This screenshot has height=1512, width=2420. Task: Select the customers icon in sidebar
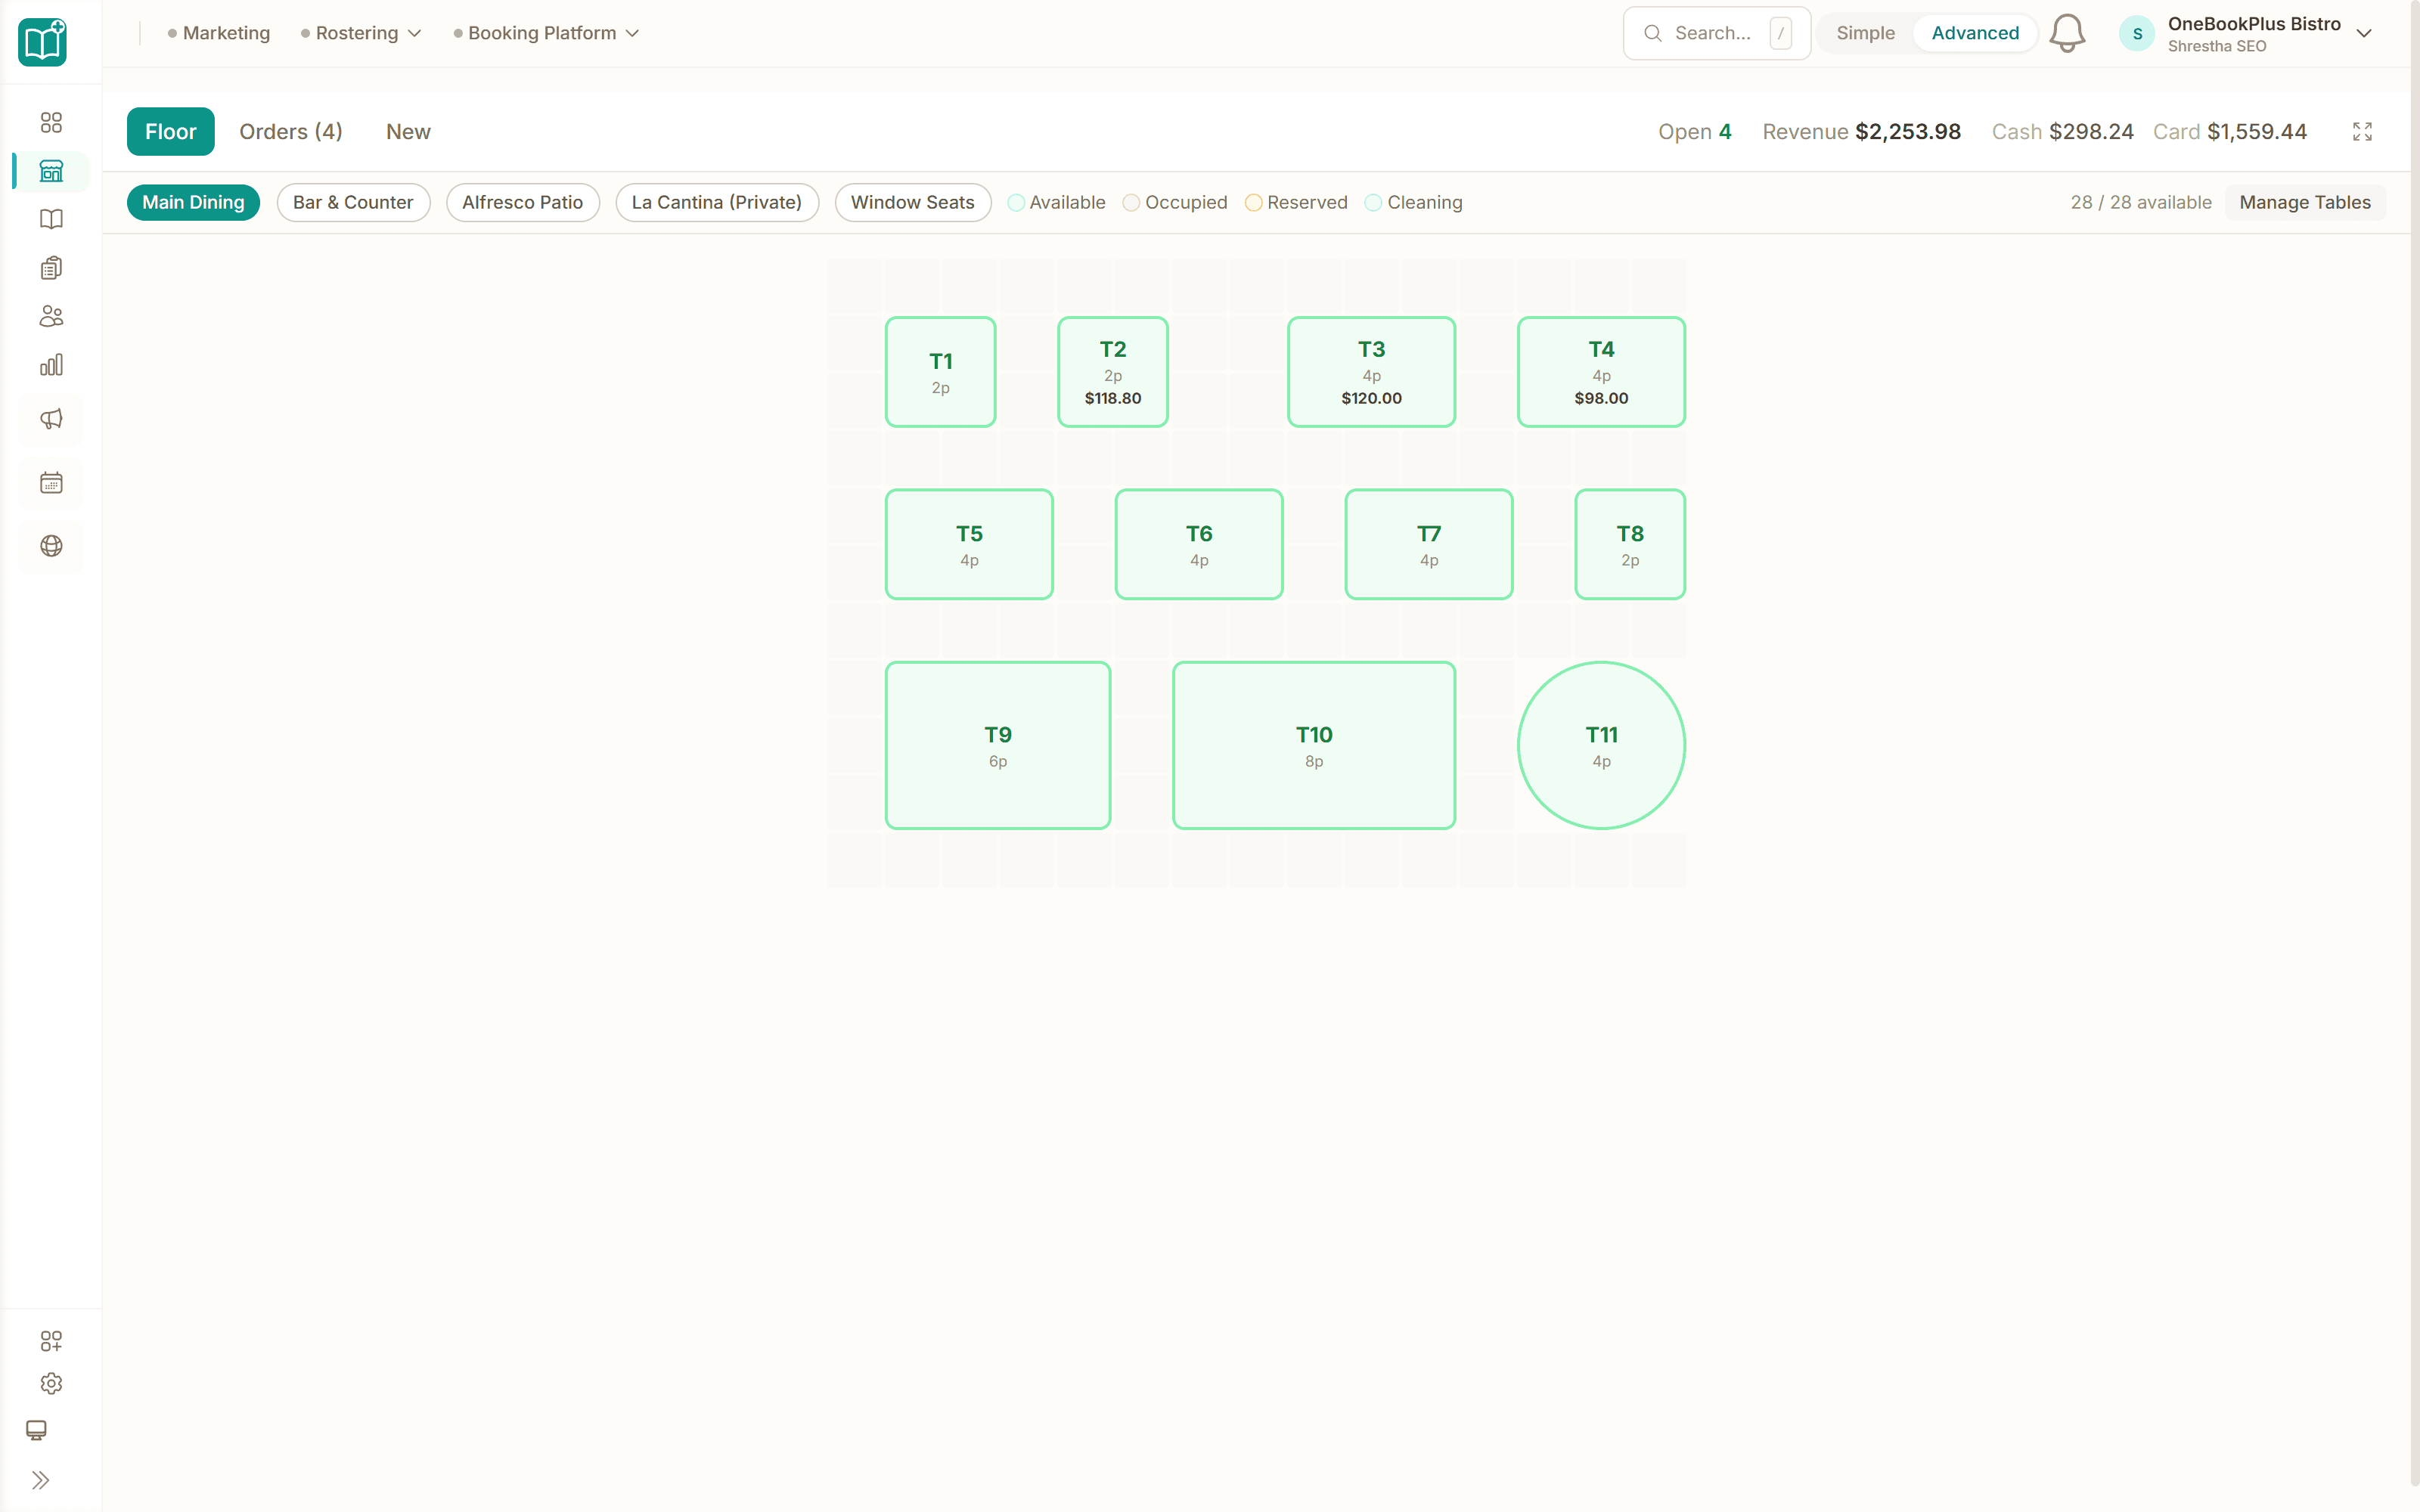tap(51, 316)
